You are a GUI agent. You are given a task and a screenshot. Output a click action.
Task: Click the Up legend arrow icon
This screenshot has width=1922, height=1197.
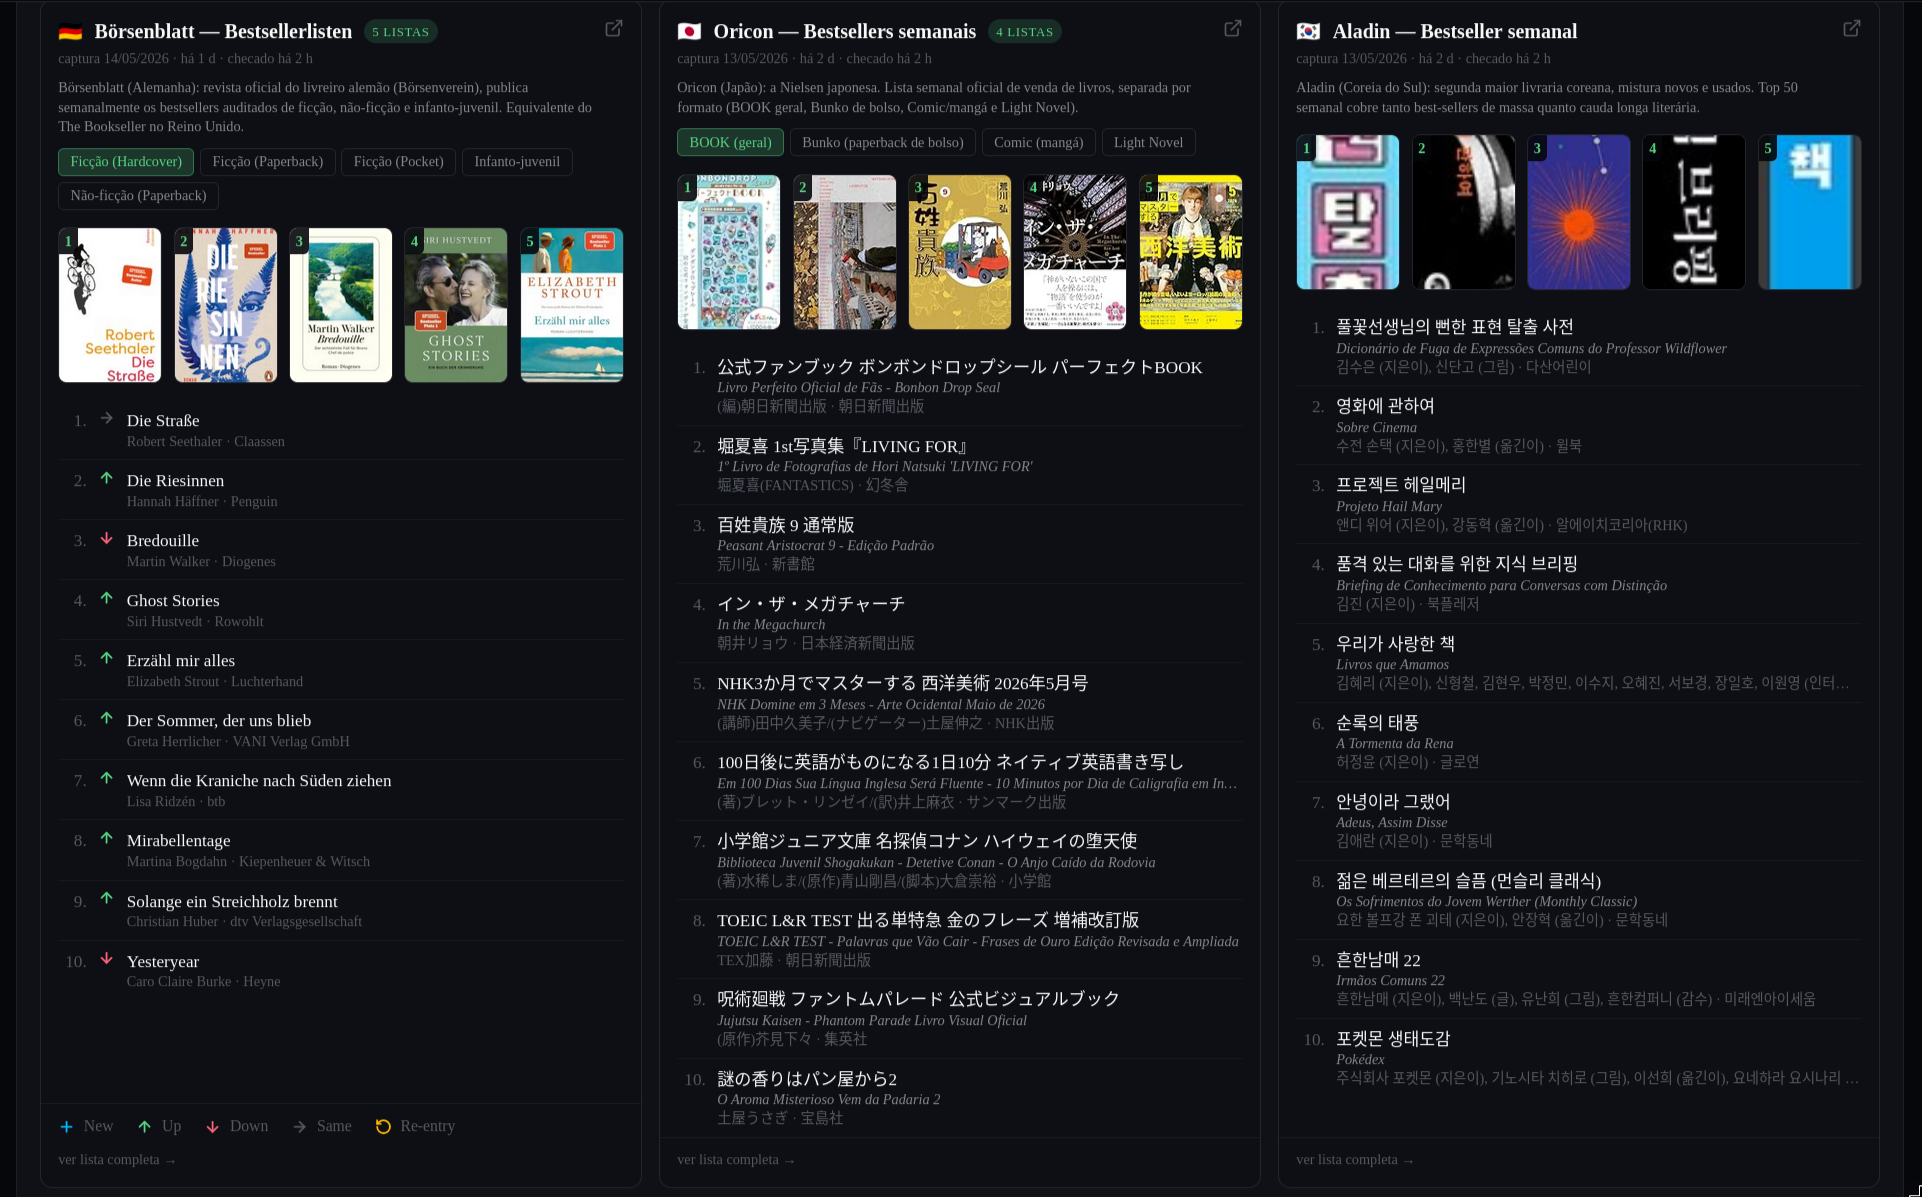pyautogui.click(x=145, y=1127)
